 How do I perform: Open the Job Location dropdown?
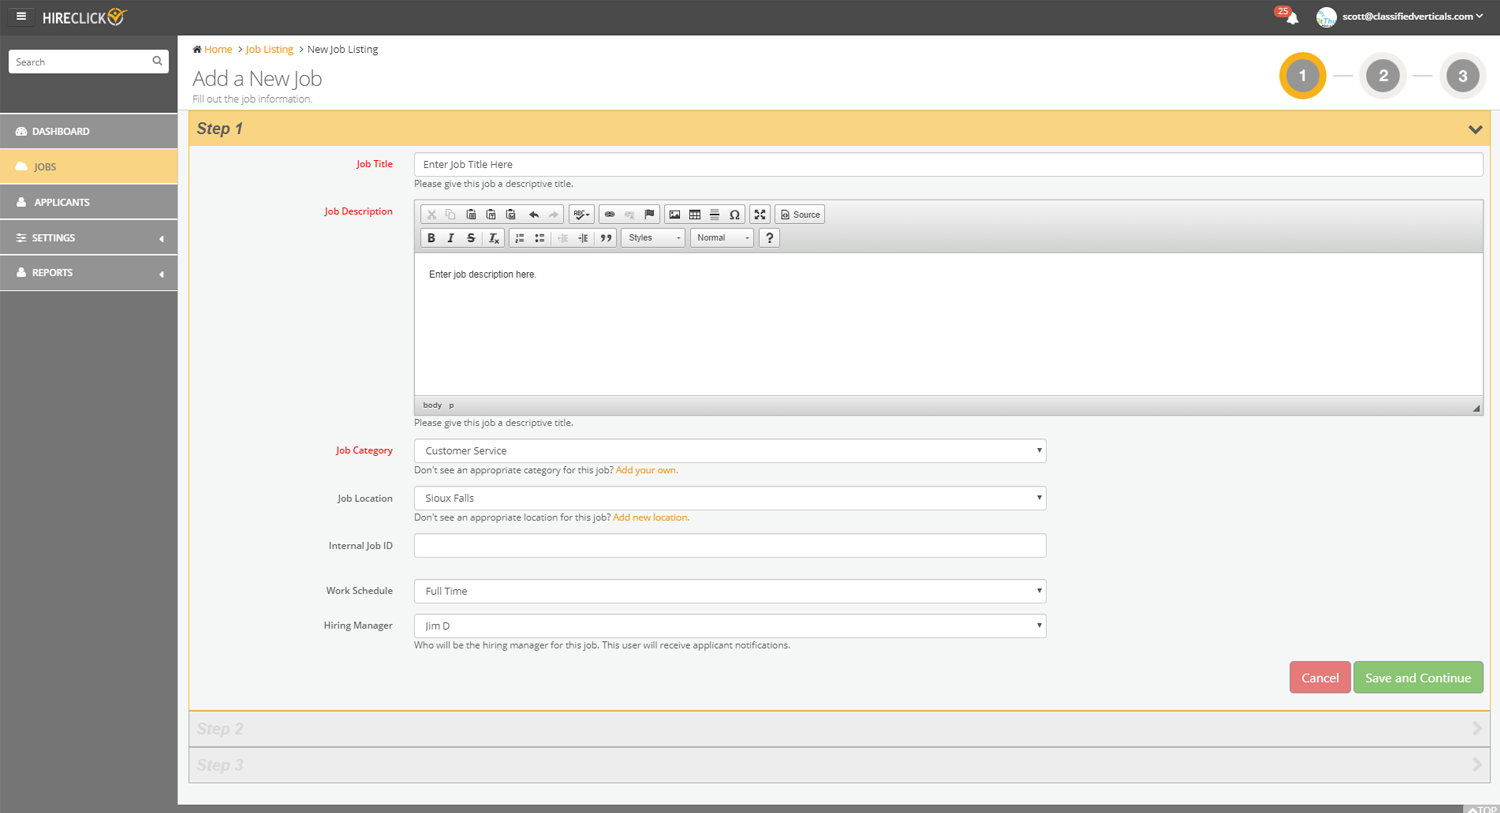(x=730, y=498)
